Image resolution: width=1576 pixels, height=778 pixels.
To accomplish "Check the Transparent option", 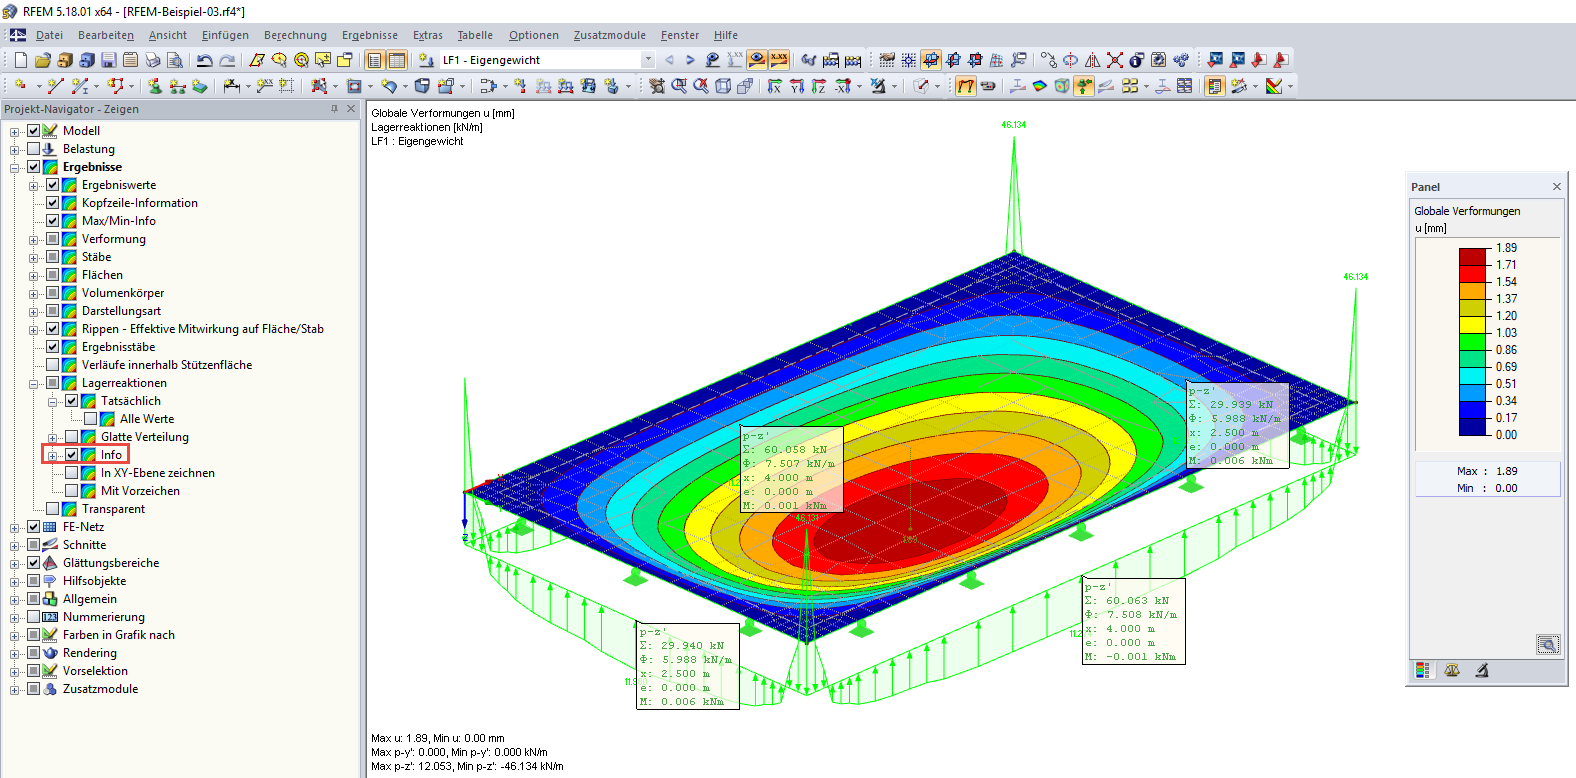I will [x=52, y=509].
